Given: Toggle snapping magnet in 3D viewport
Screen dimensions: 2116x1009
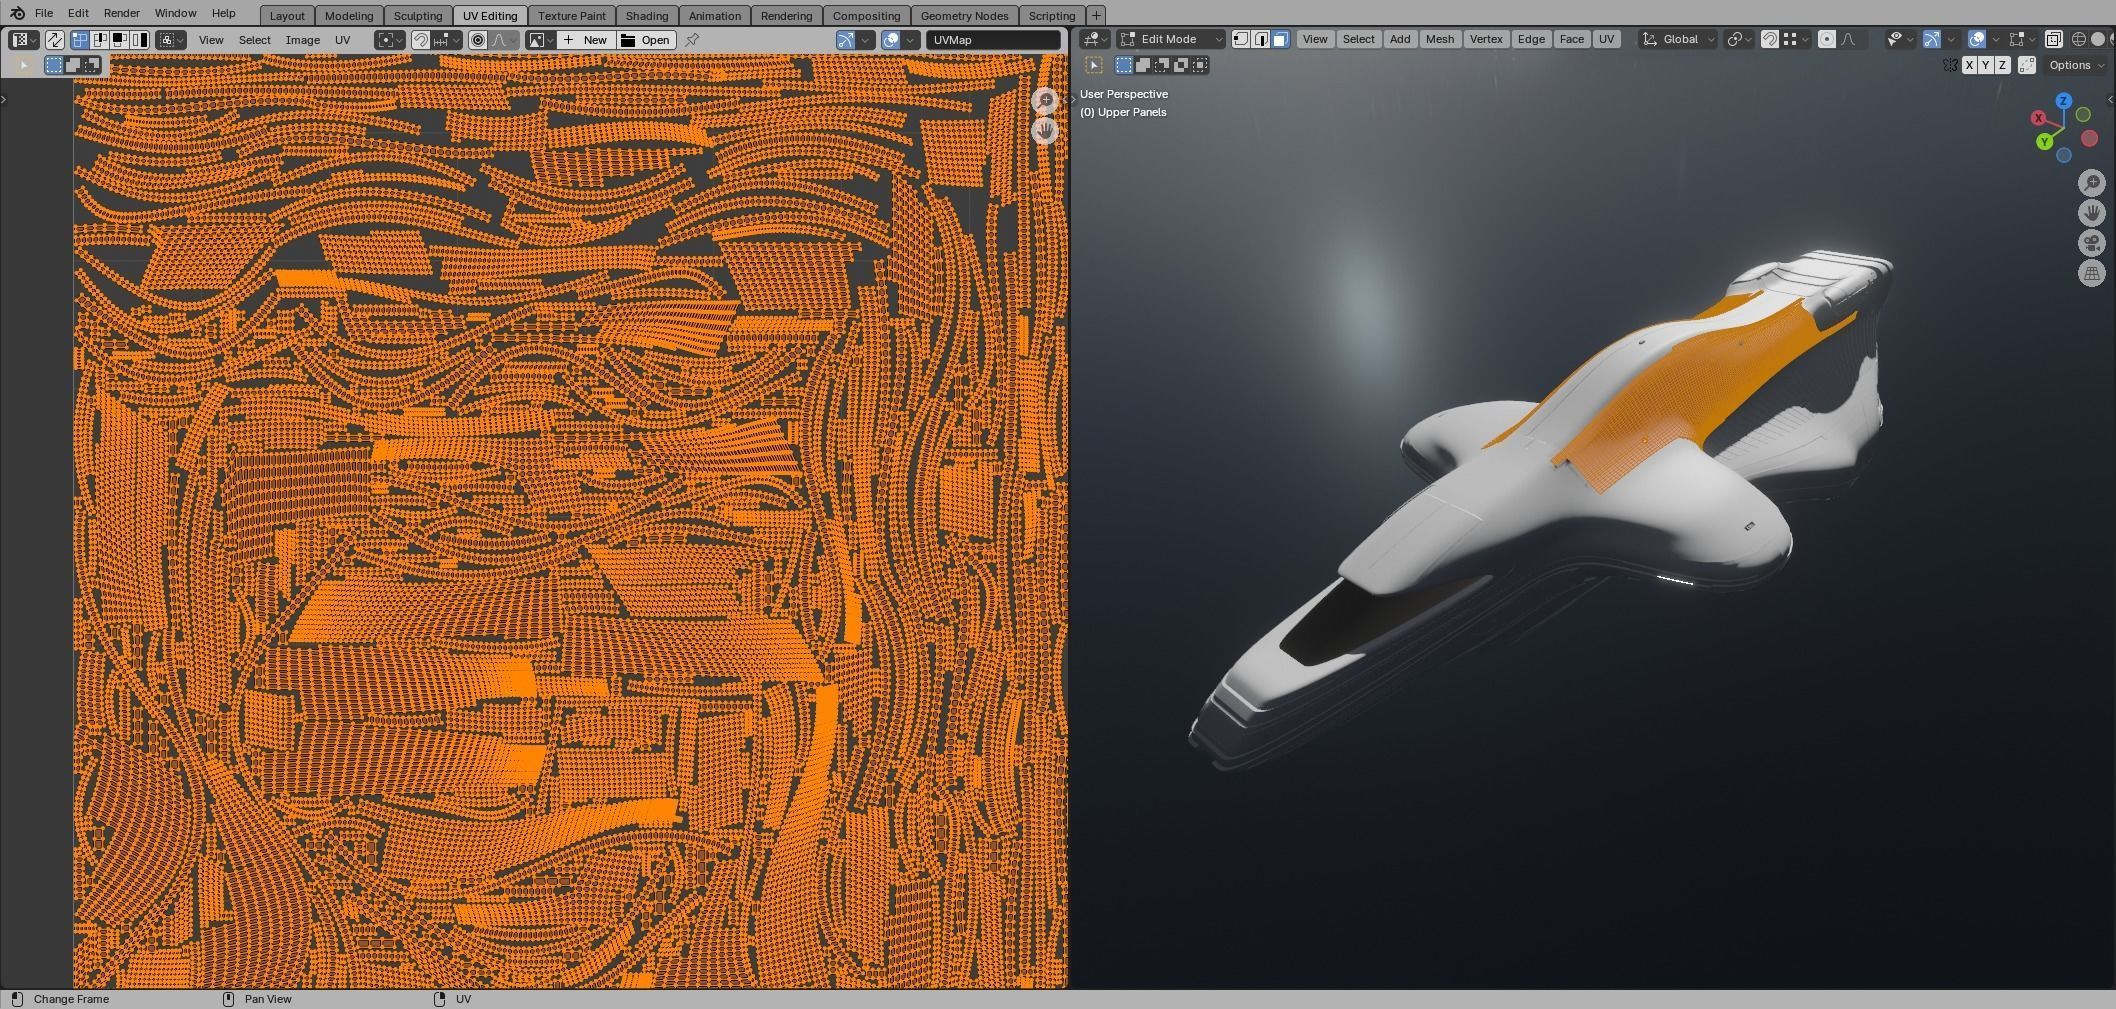Looking at the screenshot, I should point(1769,39).
